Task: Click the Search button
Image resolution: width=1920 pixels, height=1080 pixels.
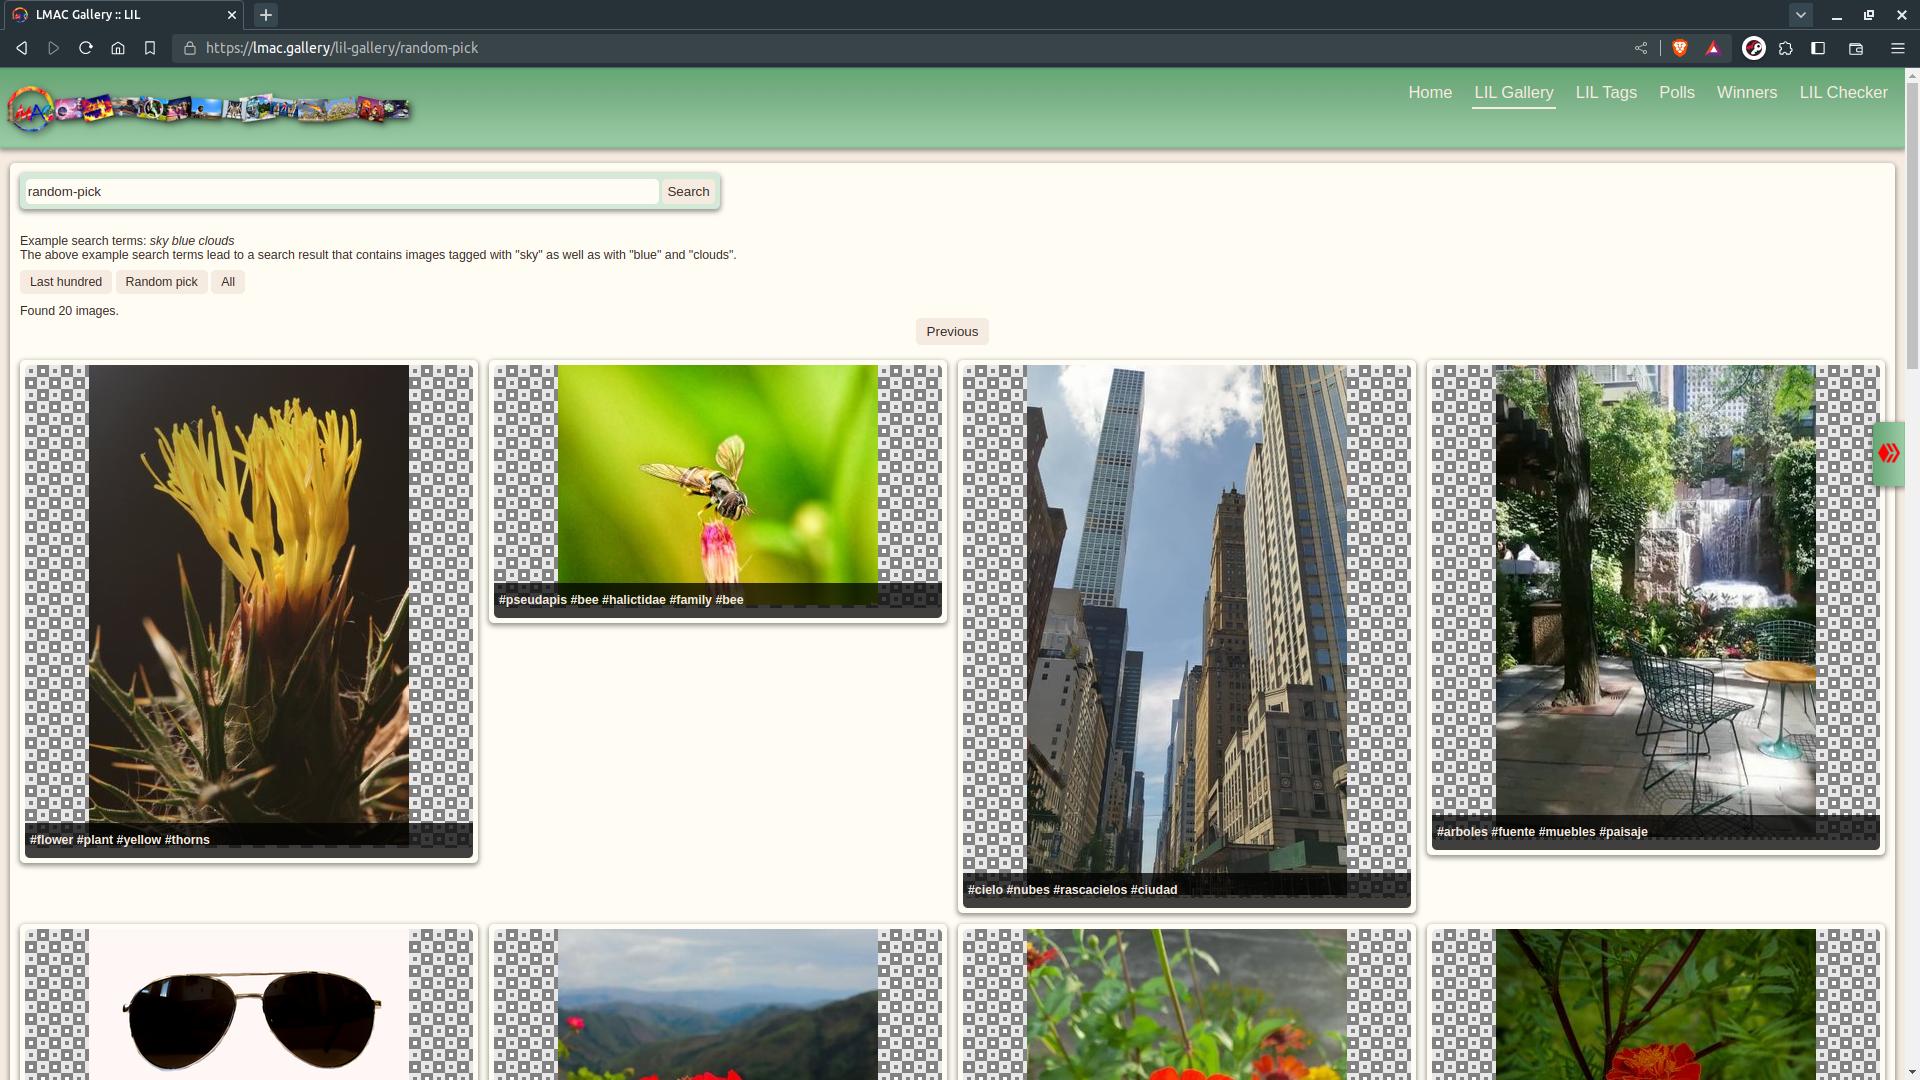Action: (688, 192)
